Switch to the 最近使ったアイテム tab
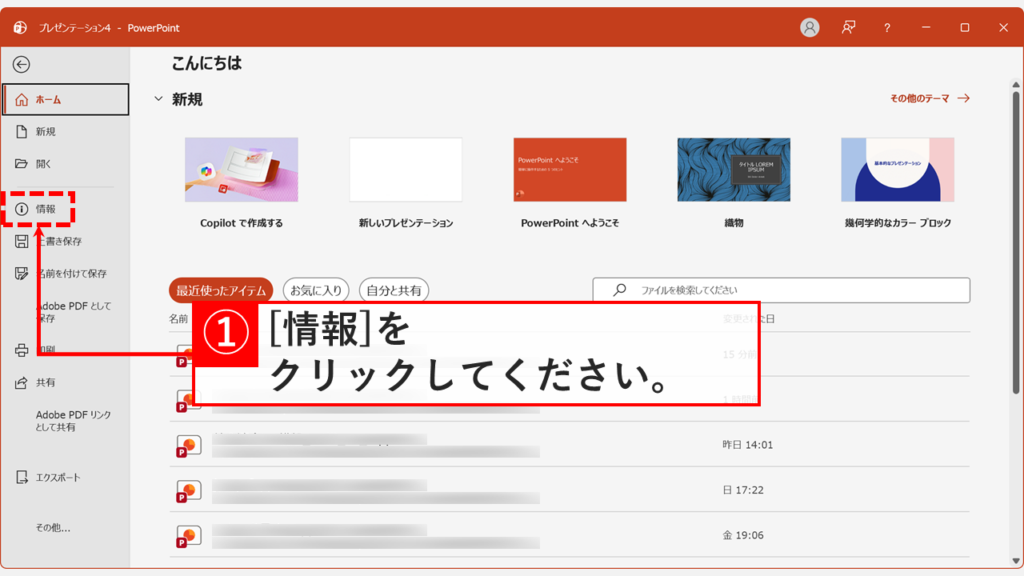This screenshot has width=1024, height=576. coord(221,290)
